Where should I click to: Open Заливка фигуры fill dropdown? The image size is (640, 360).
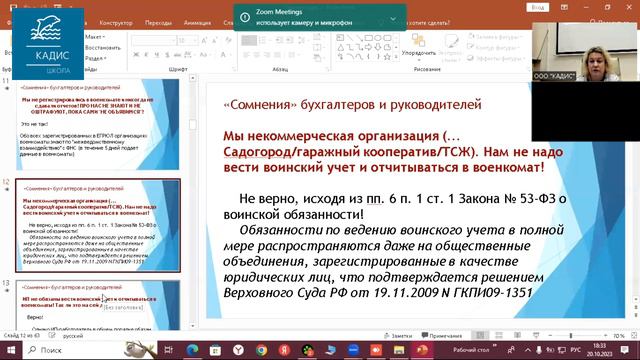coord(496,37)
